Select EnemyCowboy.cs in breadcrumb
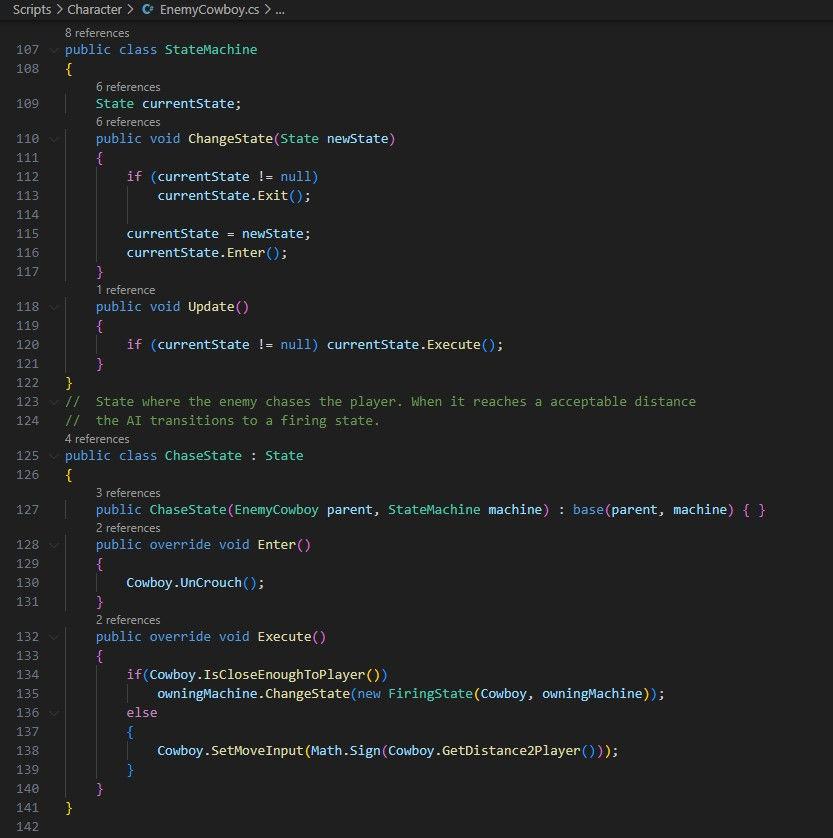This screenshot has height=838, width=833. pos(209,10)
